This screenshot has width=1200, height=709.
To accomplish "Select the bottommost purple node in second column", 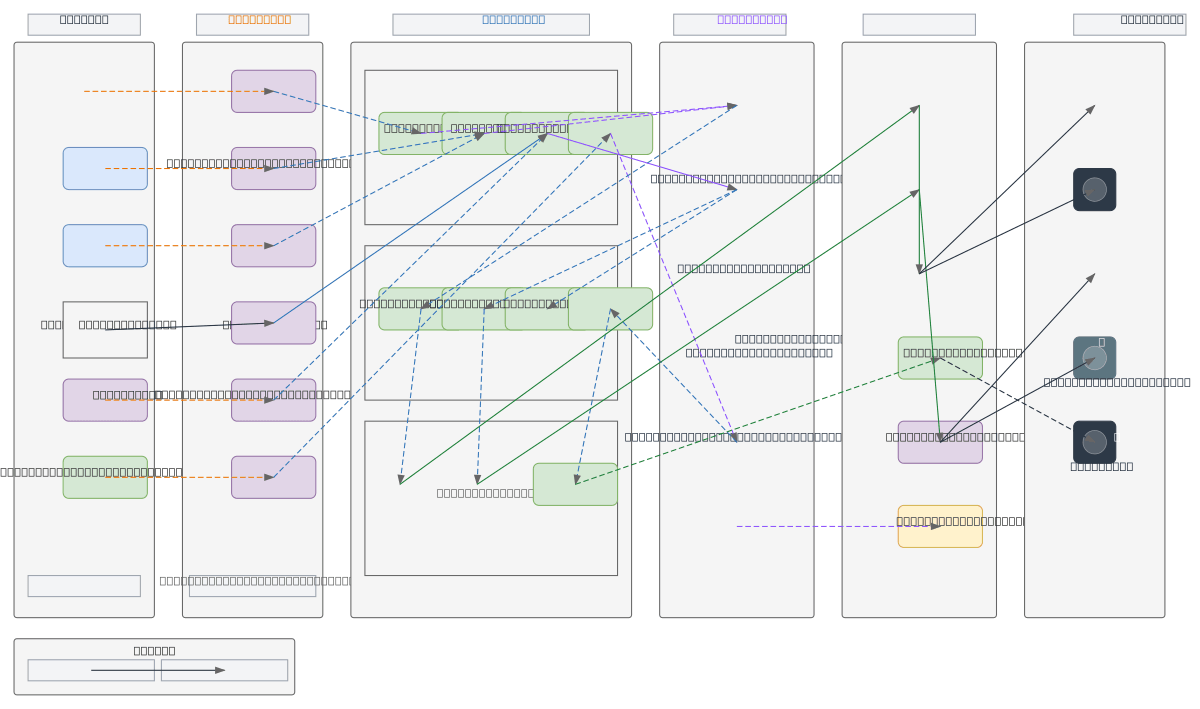I will coord(273,477).
